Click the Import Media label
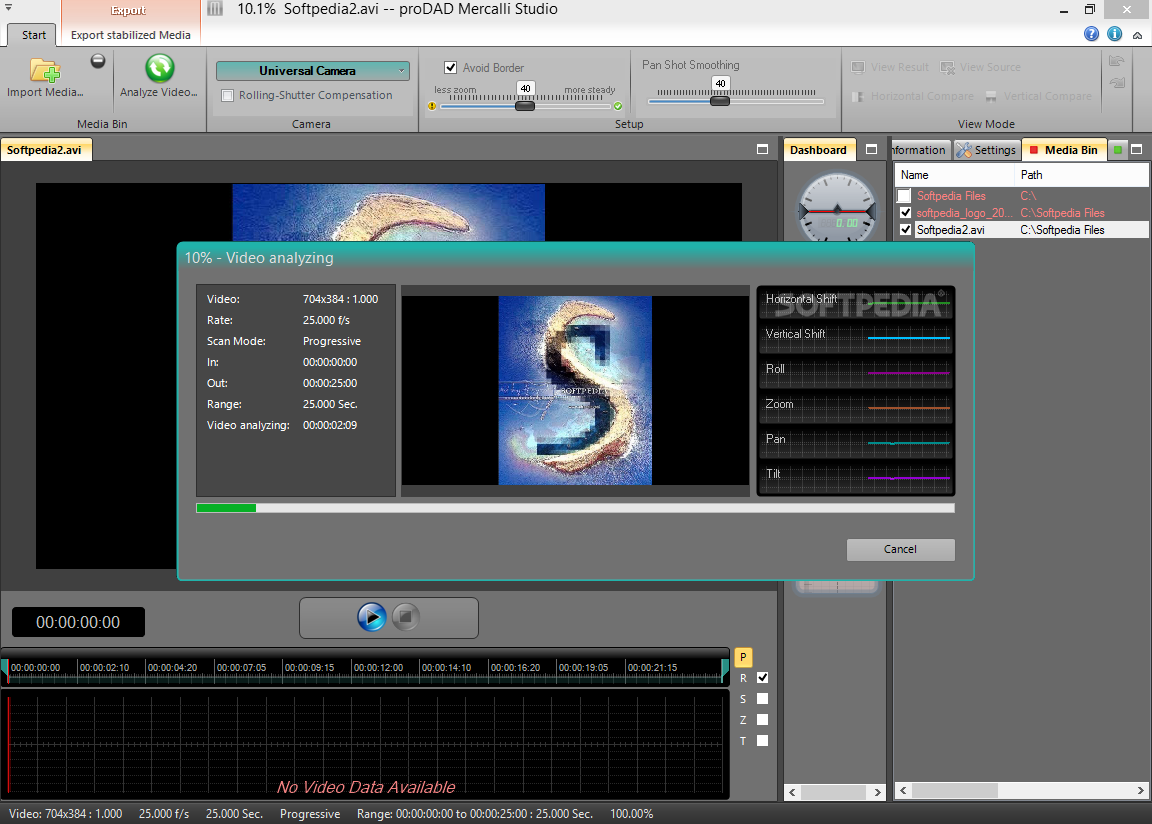The height and width of the screenshot is (824, 1152). click(45, 93)
